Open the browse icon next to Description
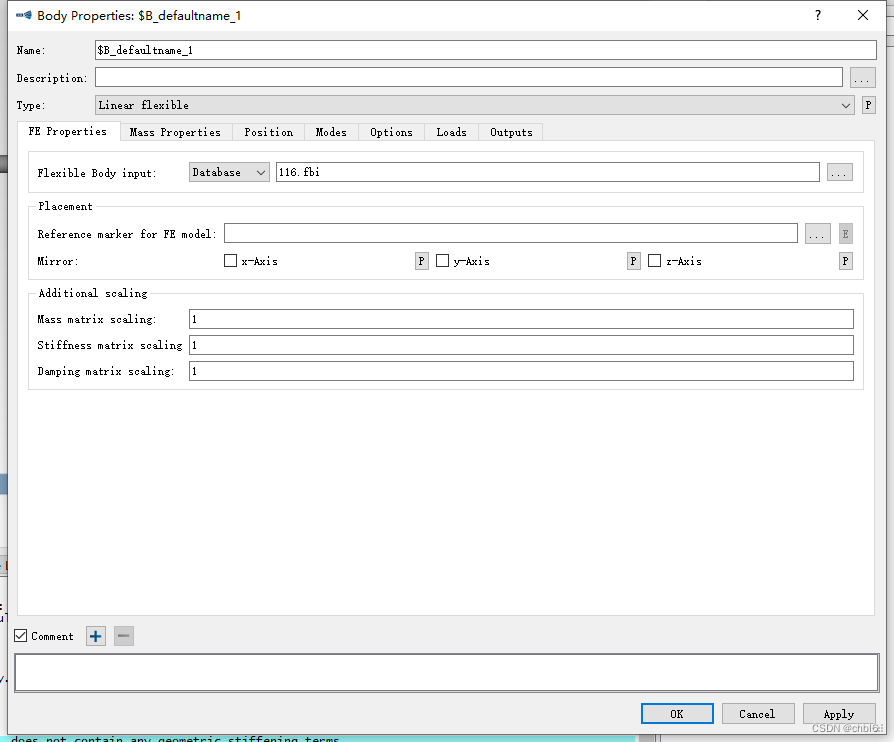 coord(862,77)
